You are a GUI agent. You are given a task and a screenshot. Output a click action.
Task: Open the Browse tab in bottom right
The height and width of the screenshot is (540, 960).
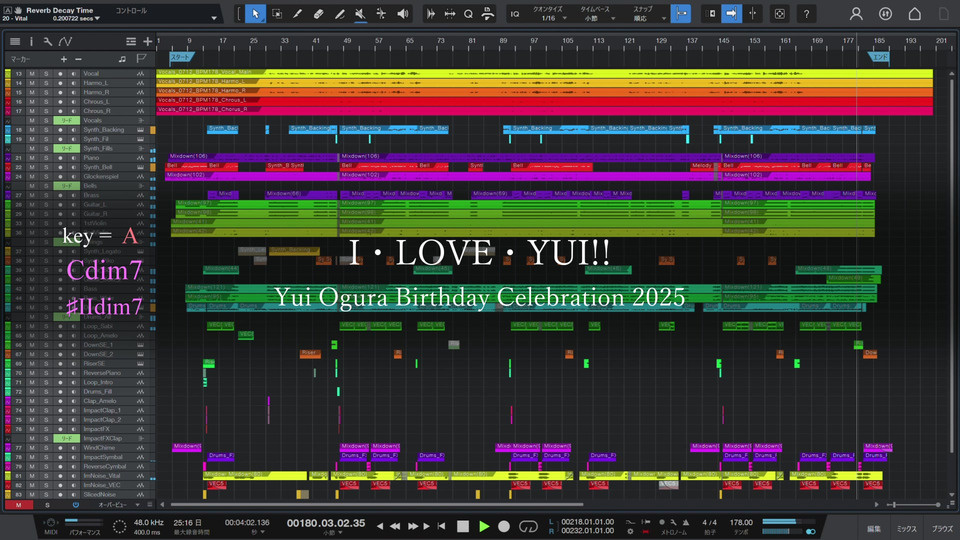(942, 529)
